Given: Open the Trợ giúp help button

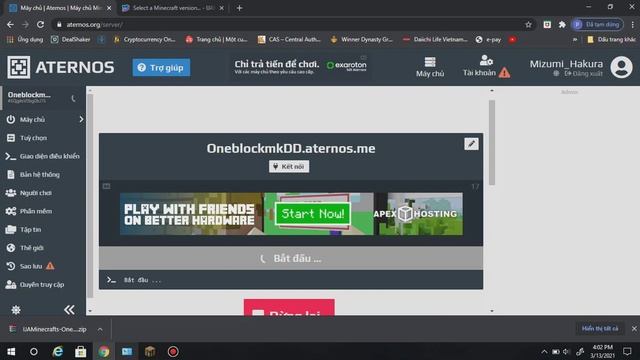Looking at the screenshot, I should pyautogui.click(x=161, y=67).
